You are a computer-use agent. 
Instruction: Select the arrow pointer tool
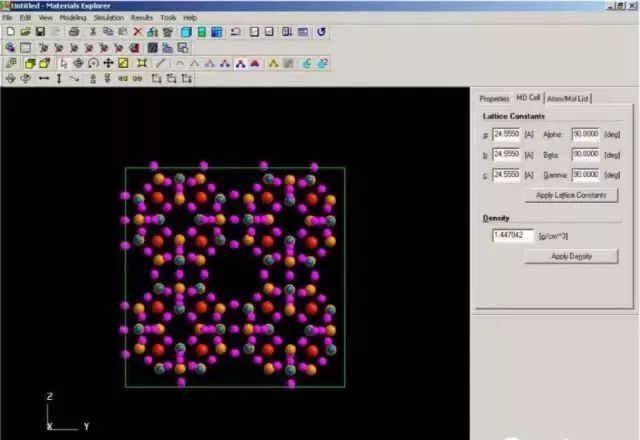tap(63, 63)
